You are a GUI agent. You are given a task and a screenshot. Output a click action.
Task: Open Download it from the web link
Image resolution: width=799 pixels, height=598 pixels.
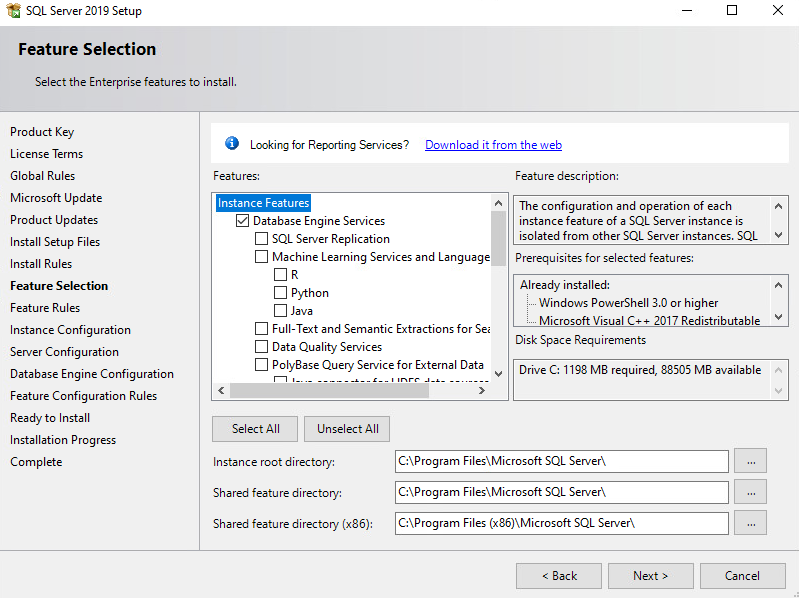(x=493, y=145)
